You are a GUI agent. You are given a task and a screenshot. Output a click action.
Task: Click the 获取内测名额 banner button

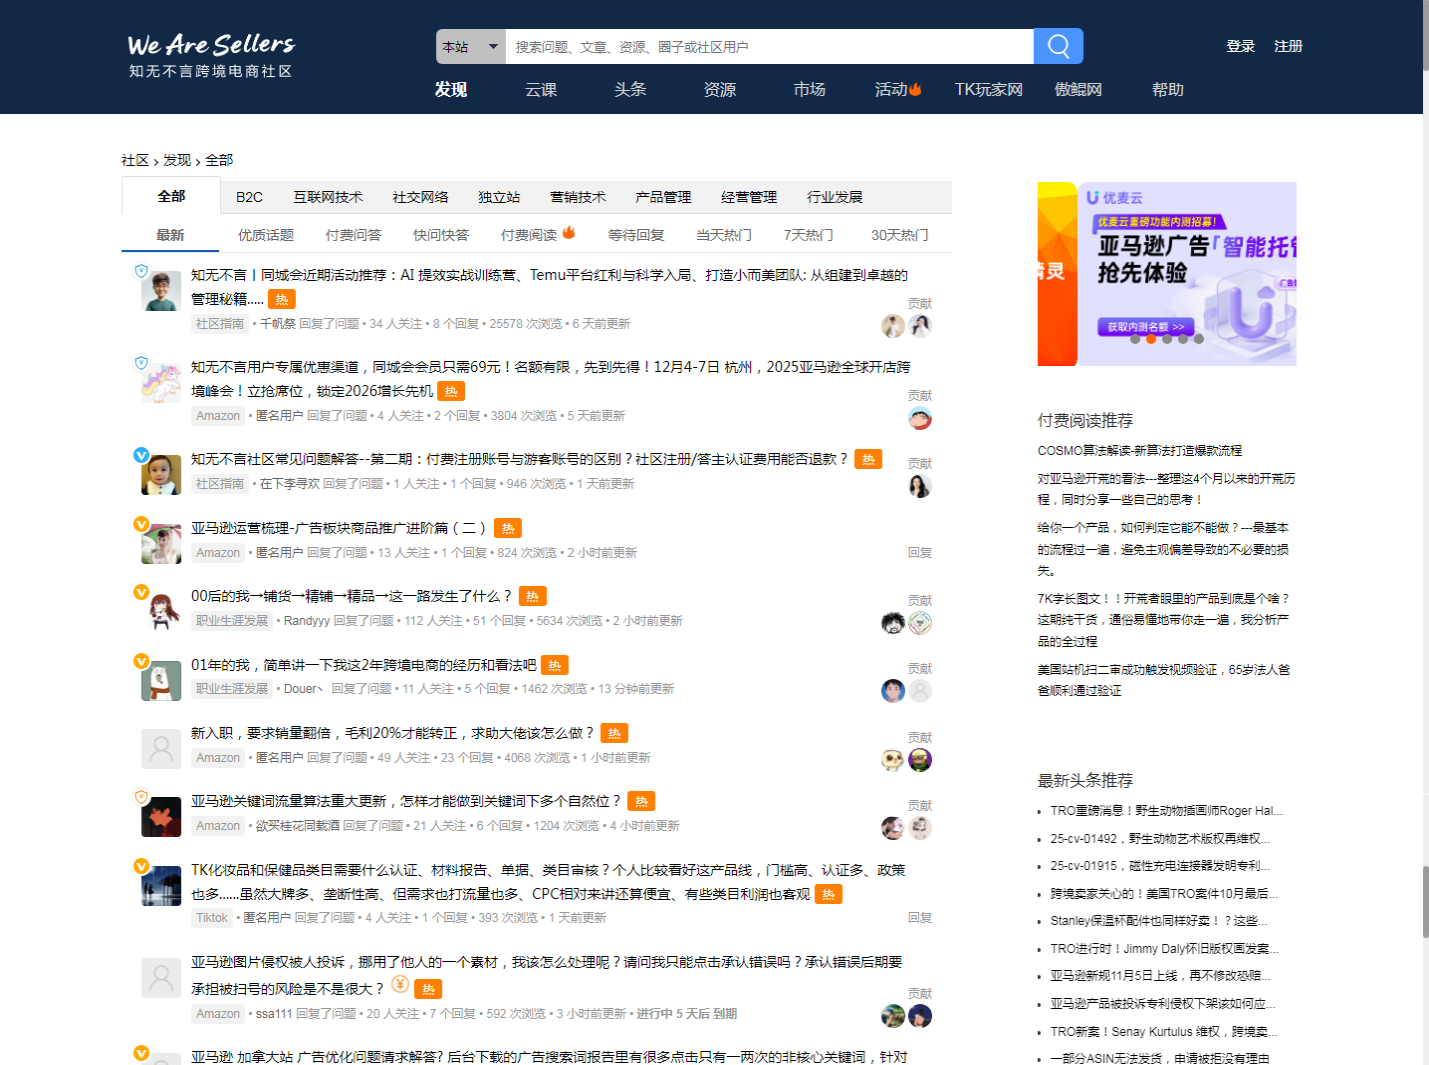1147,325
